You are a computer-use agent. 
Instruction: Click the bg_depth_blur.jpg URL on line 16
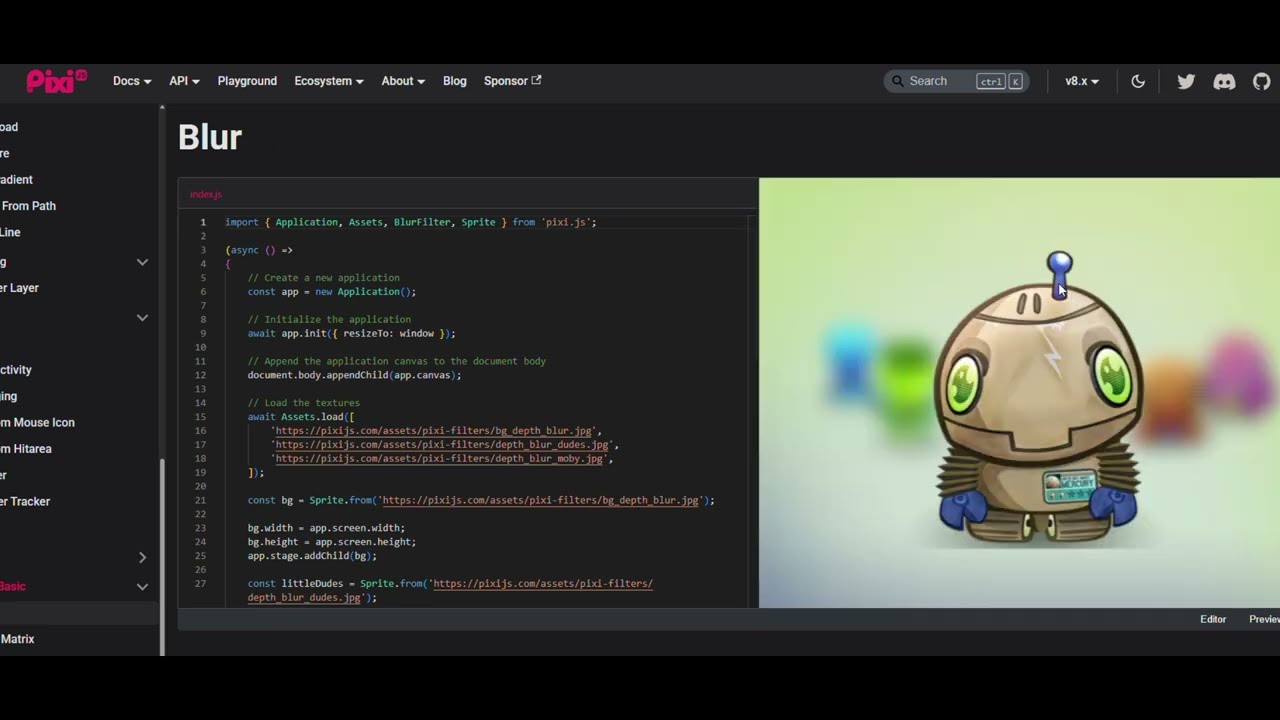tap(434, 431)
